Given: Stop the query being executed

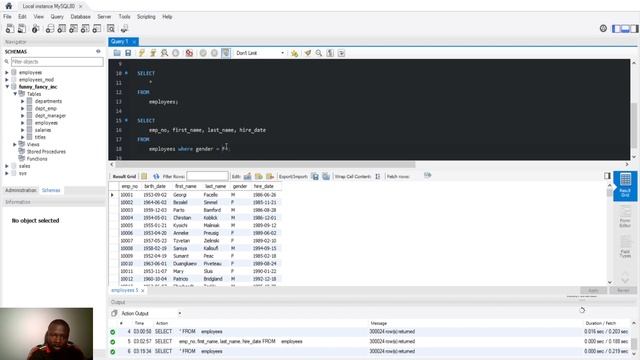Looking at the screenshot, I should pos(176,53).
